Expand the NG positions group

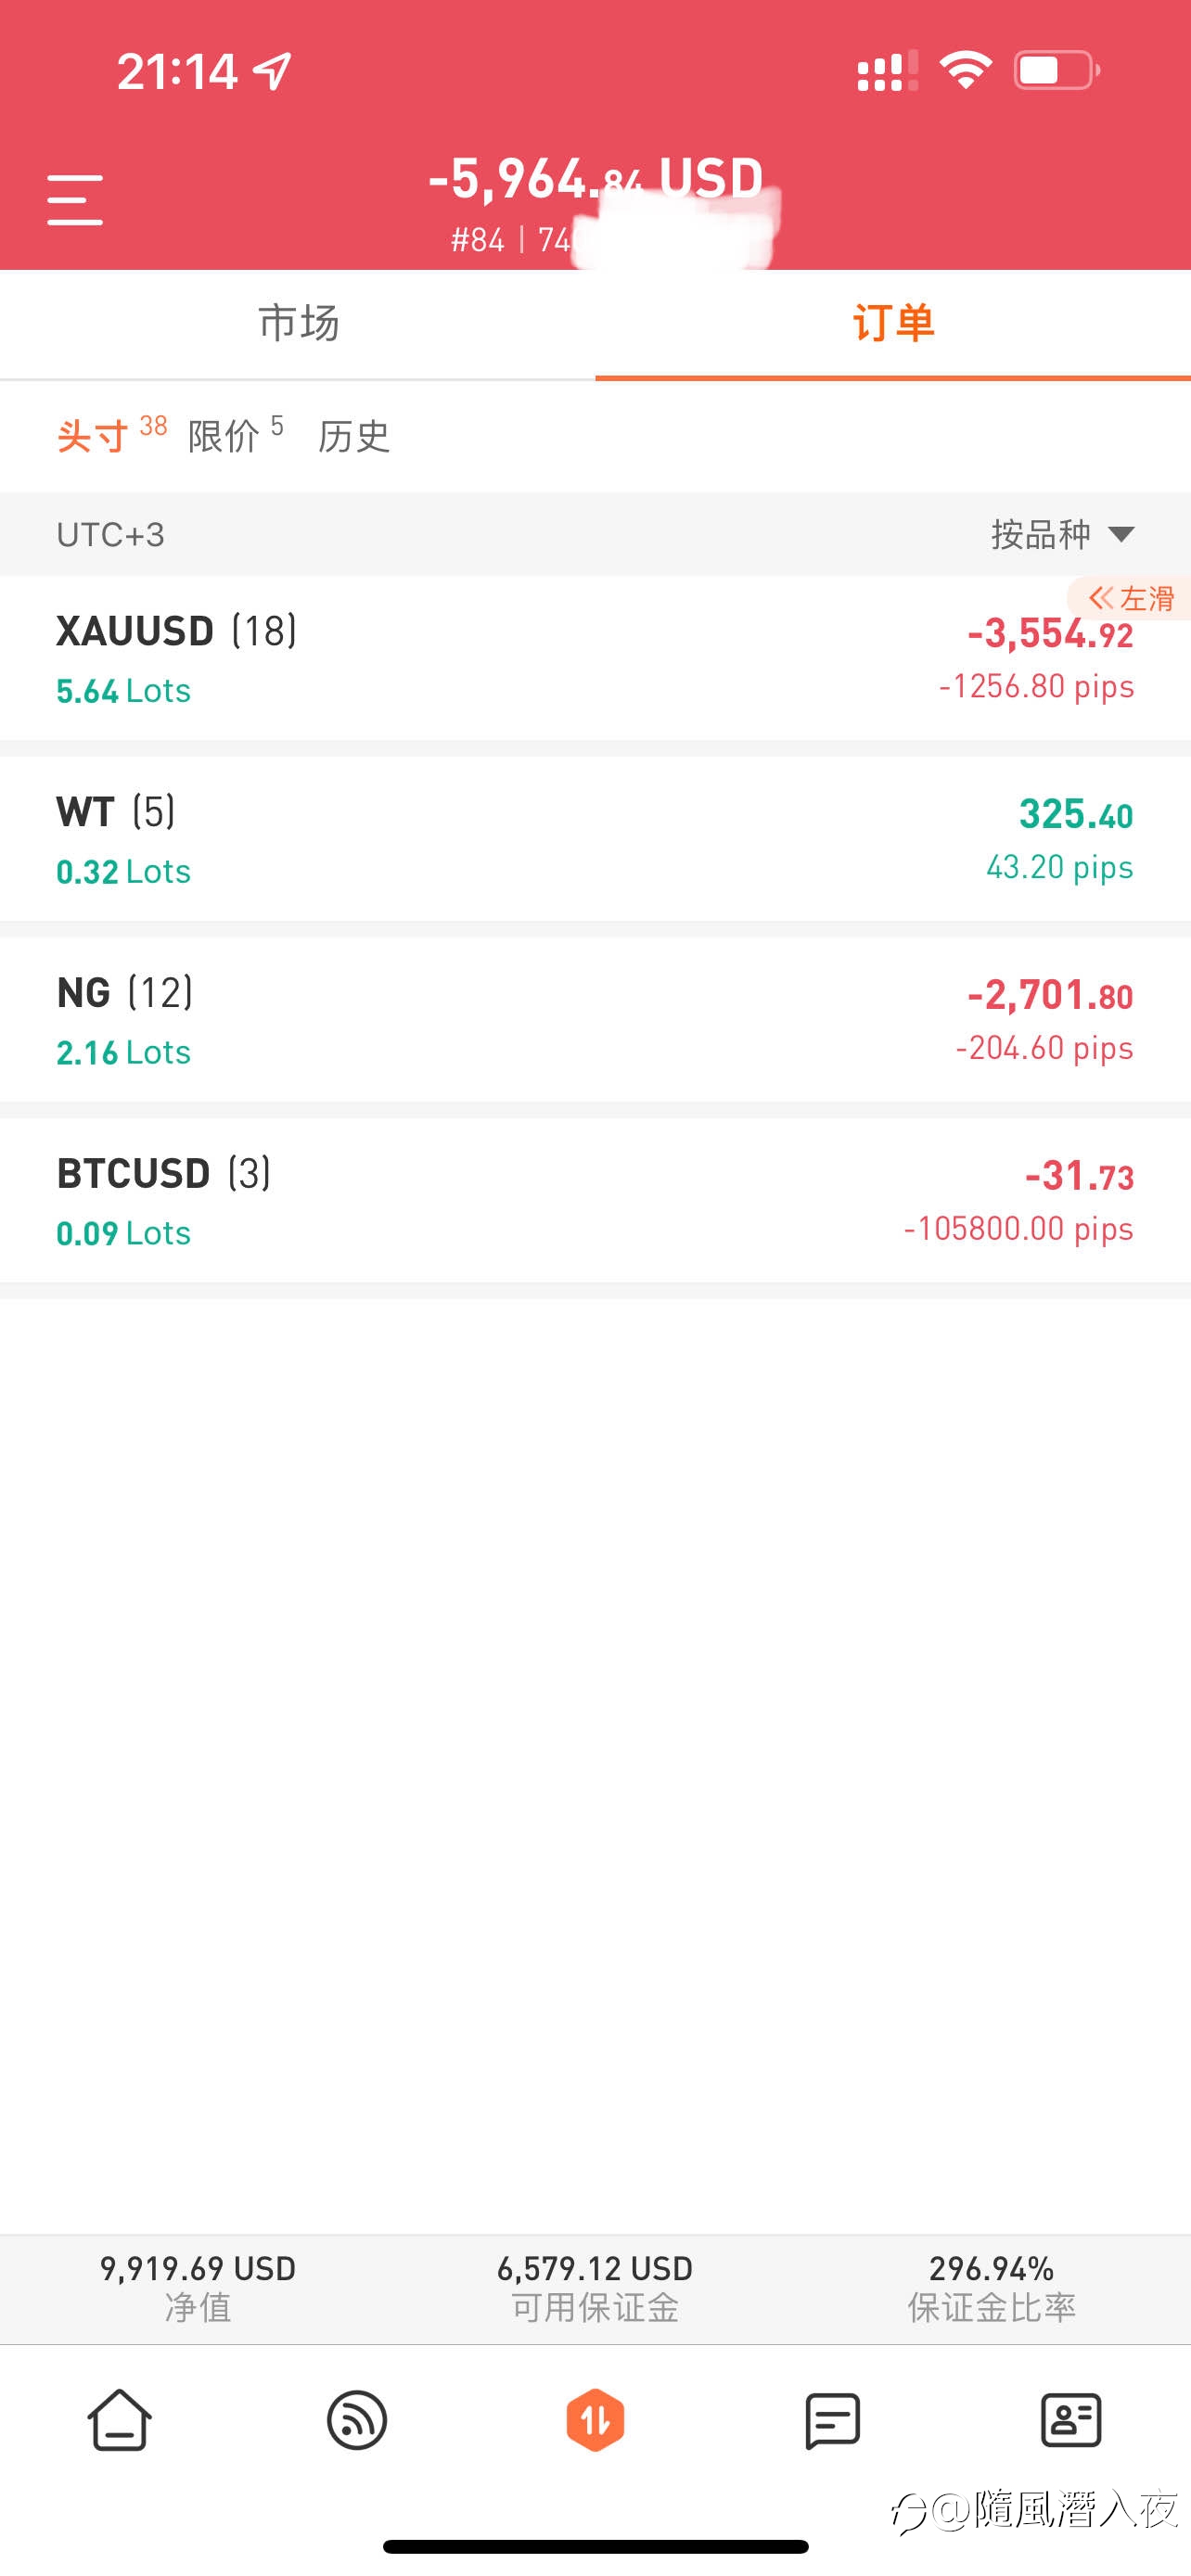595,1020
